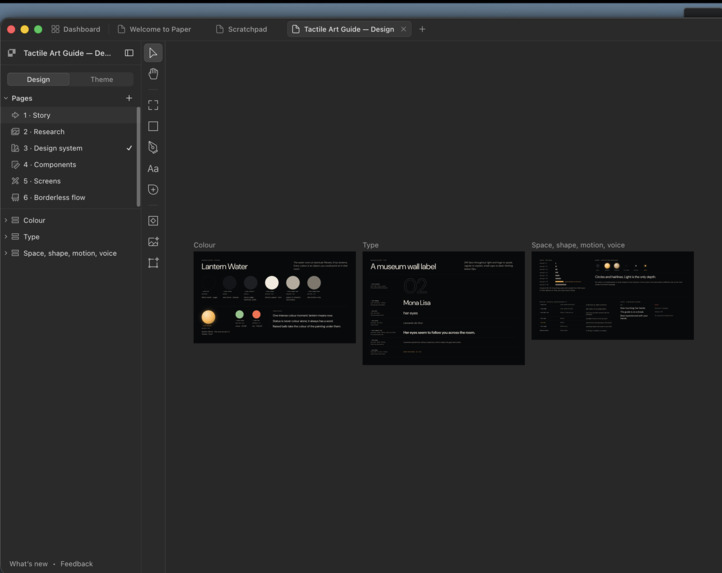Click the Colour layer frame icon
Screen dimensions: 722x573
point(15,220)
